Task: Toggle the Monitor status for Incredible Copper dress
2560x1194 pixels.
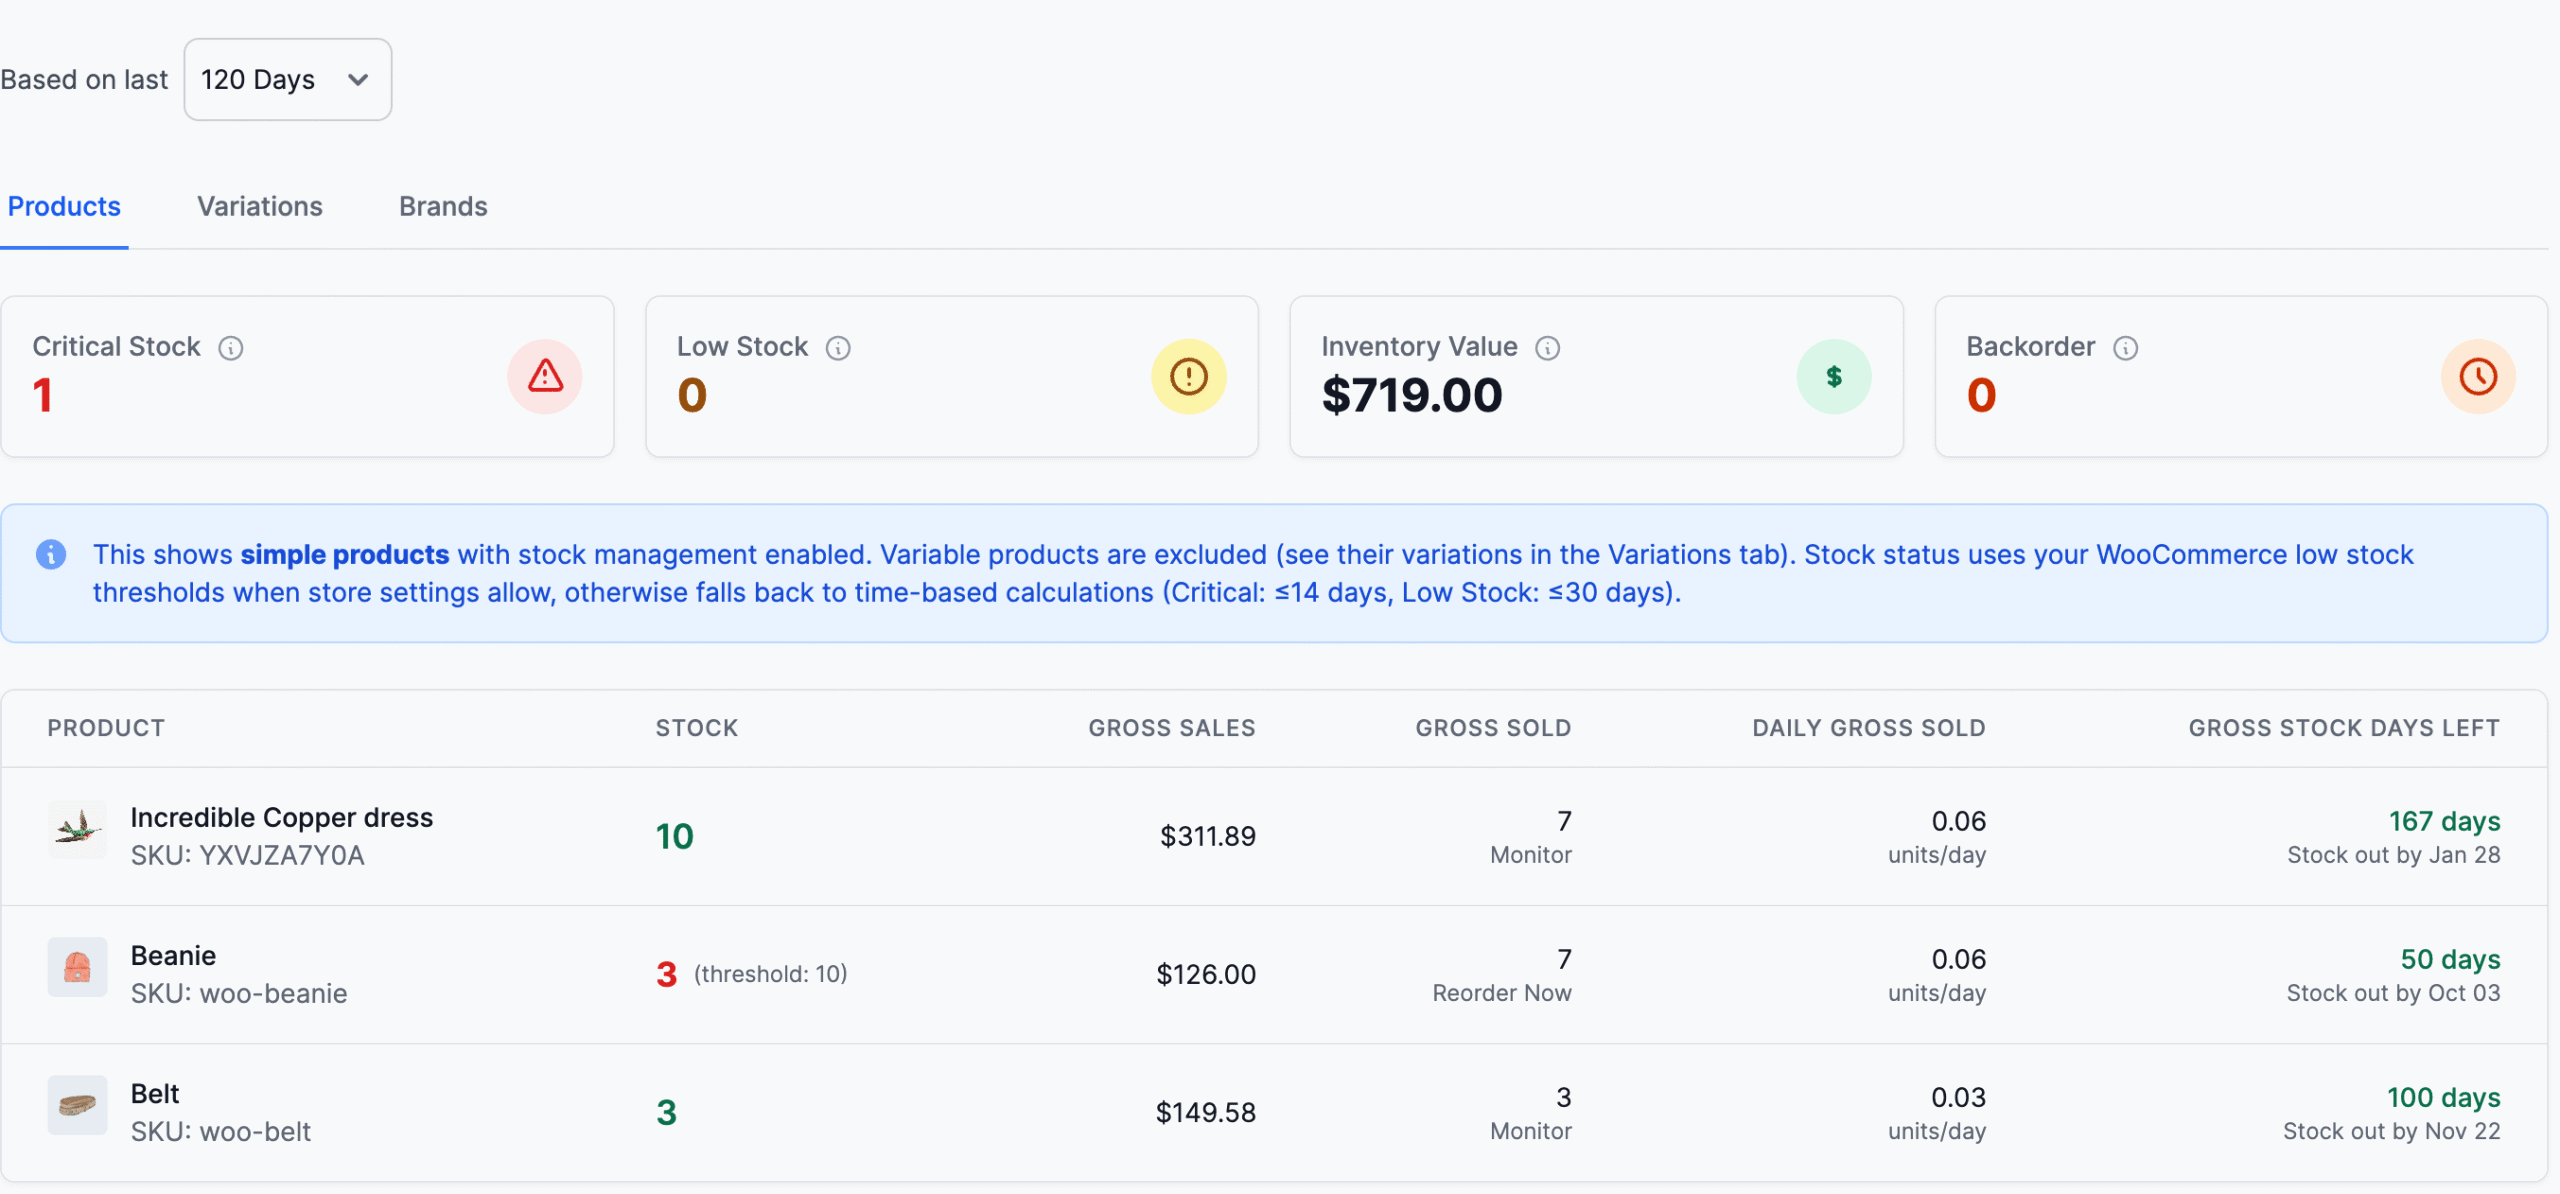Action: 1530,855
